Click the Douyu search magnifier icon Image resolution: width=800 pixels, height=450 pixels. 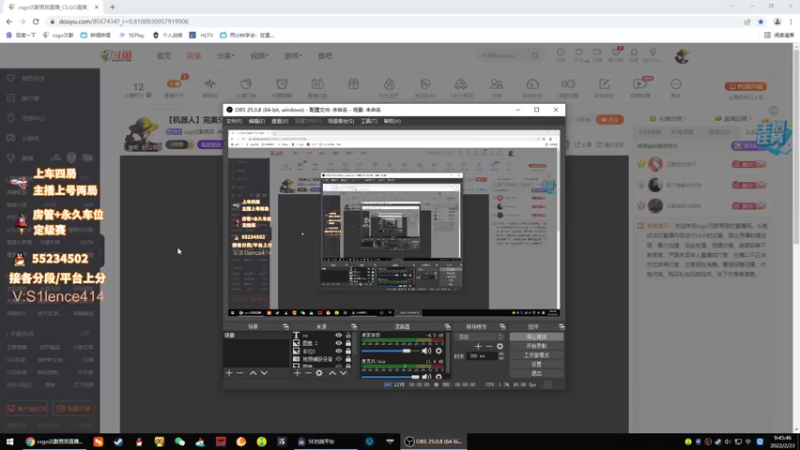(535, 56)
